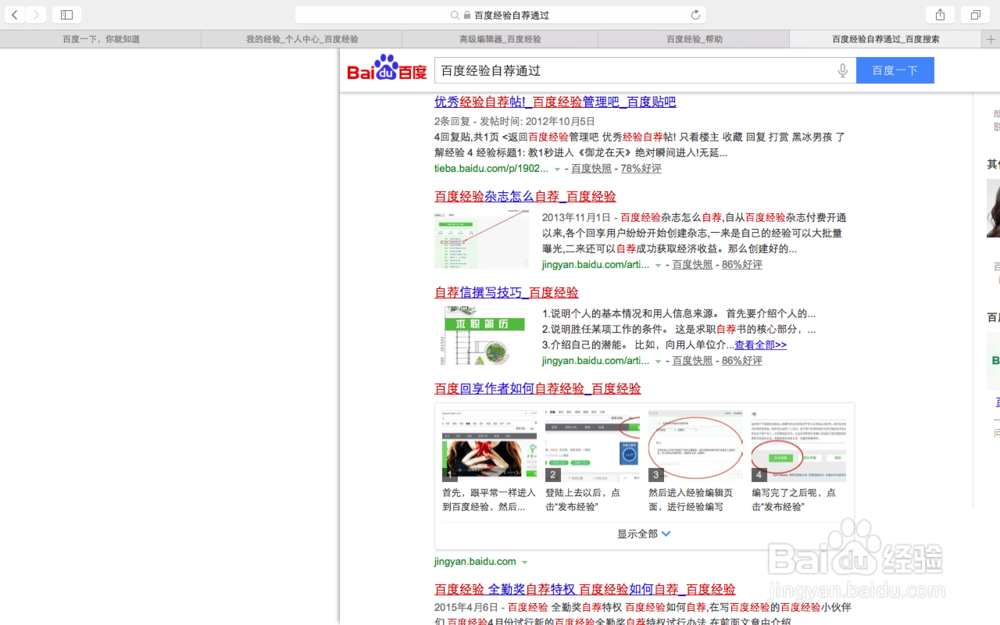Screen dimensions: 1000x625
Task: Click 查看全部>> link
Action: coord(760,344)
